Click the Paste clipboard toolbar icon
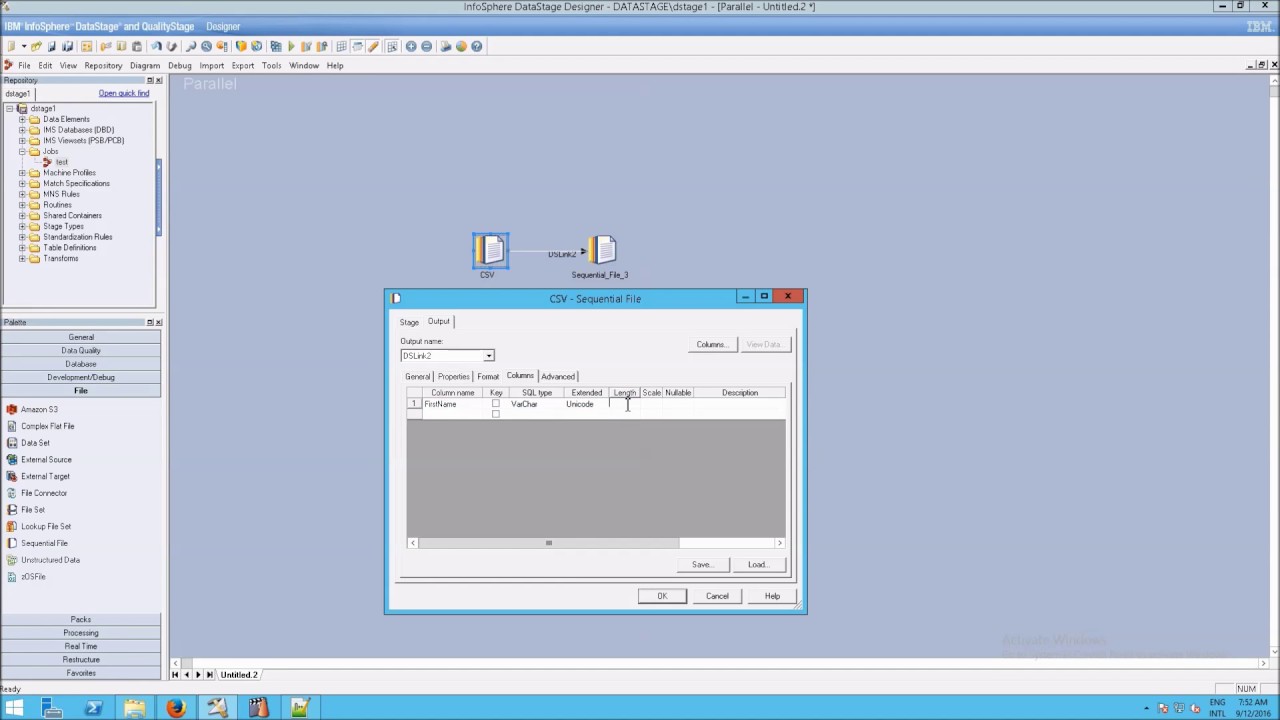The width and height of the screenshot is (1280, 720). [x=137, y=46]
